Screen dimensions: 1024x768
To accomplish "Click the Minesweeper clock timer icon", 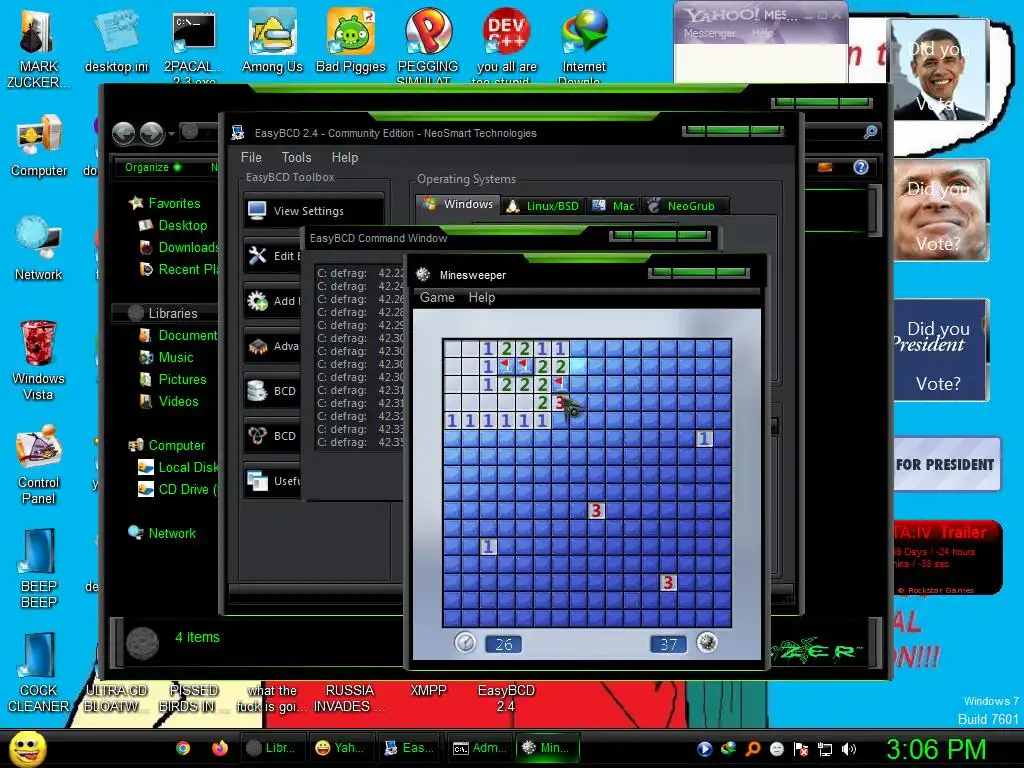I will [465, 643].
